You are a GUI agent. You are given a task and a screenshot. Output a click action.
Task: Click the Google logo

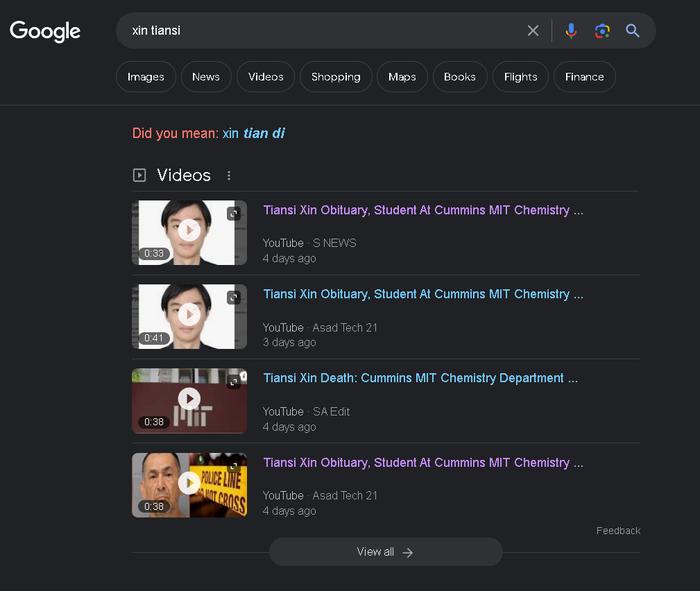[45, 31]
